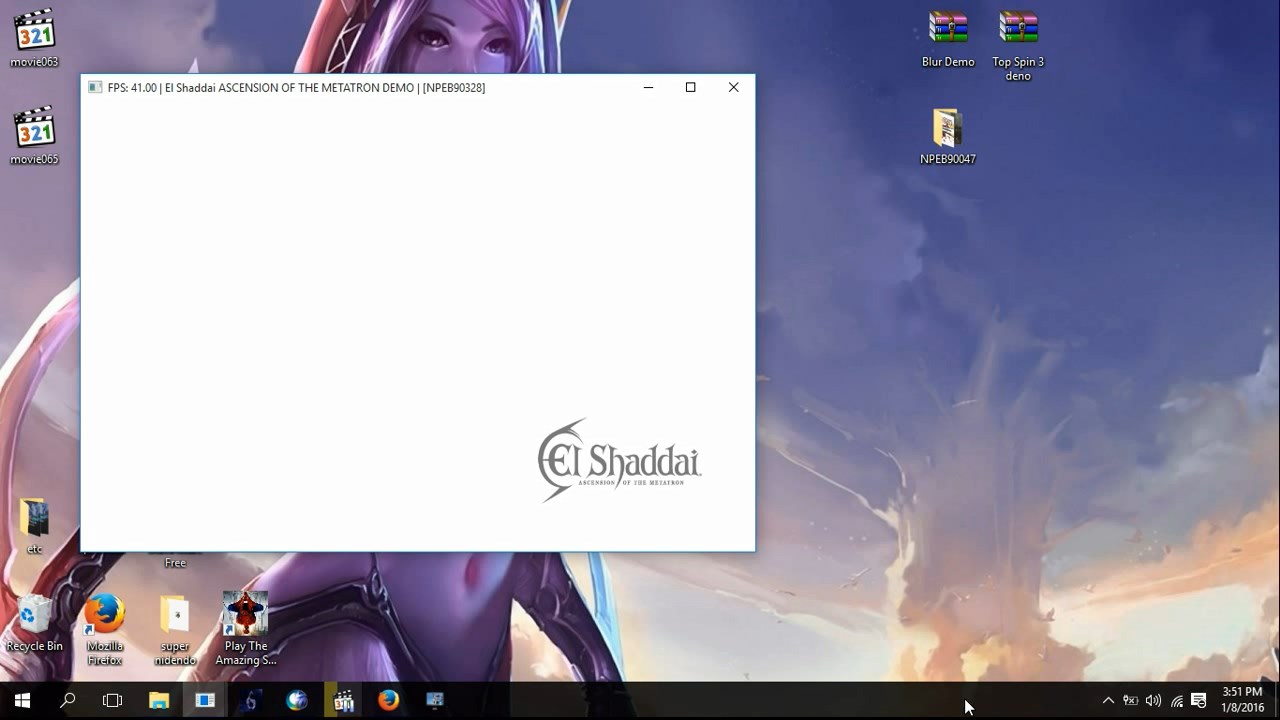Expand hidden system tray icons chevron
The width and height of the screenshot is (1280, 720).
click(x=1108, y=700)
